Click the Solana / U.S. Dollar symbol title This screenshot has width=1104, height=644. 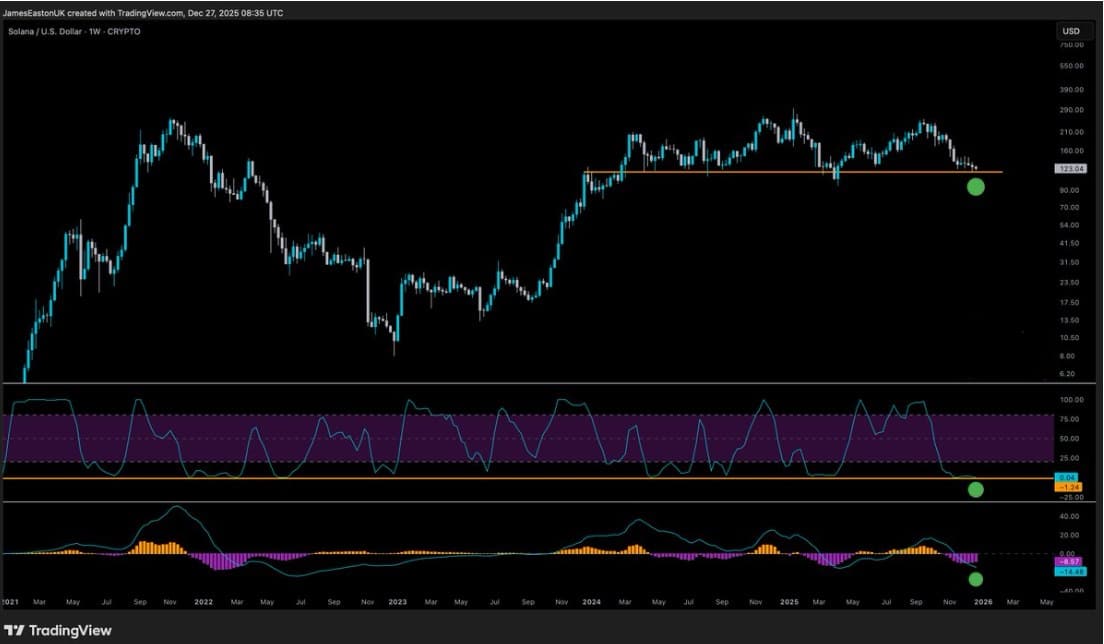(x=74, y=32)
